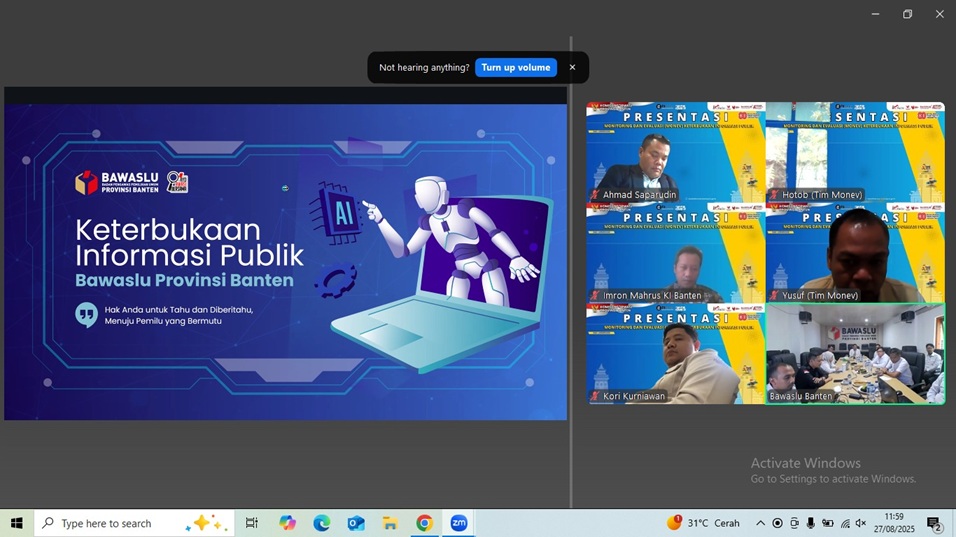
Task: Open the Windows Start menu
Action: (x=16, y=523)
